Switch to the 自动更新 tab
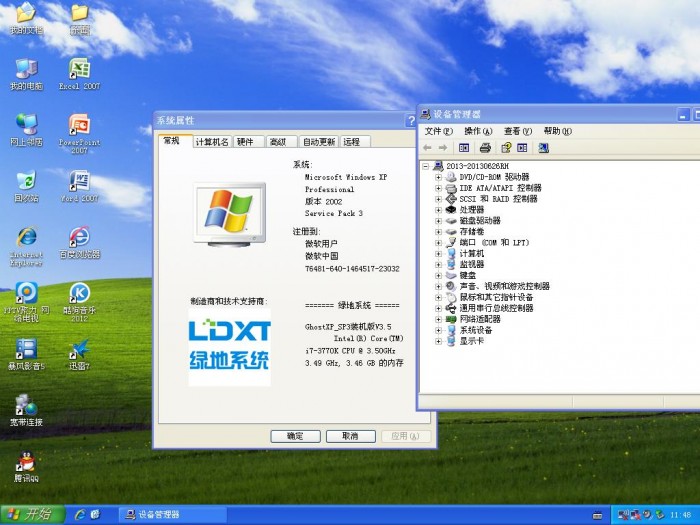Viewport: 700px width, 525px height. coord(319,142)
